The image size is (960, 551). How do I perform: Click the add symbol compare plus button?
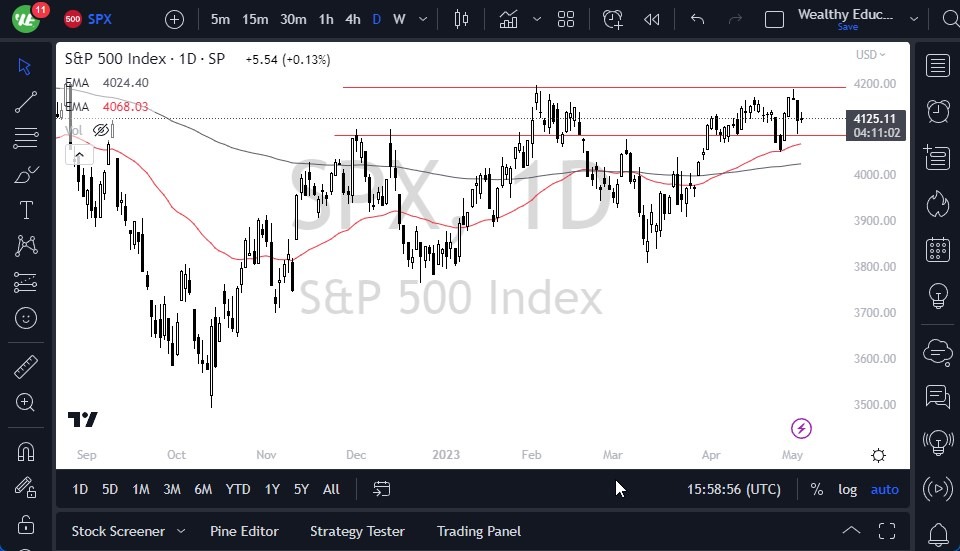174,20
